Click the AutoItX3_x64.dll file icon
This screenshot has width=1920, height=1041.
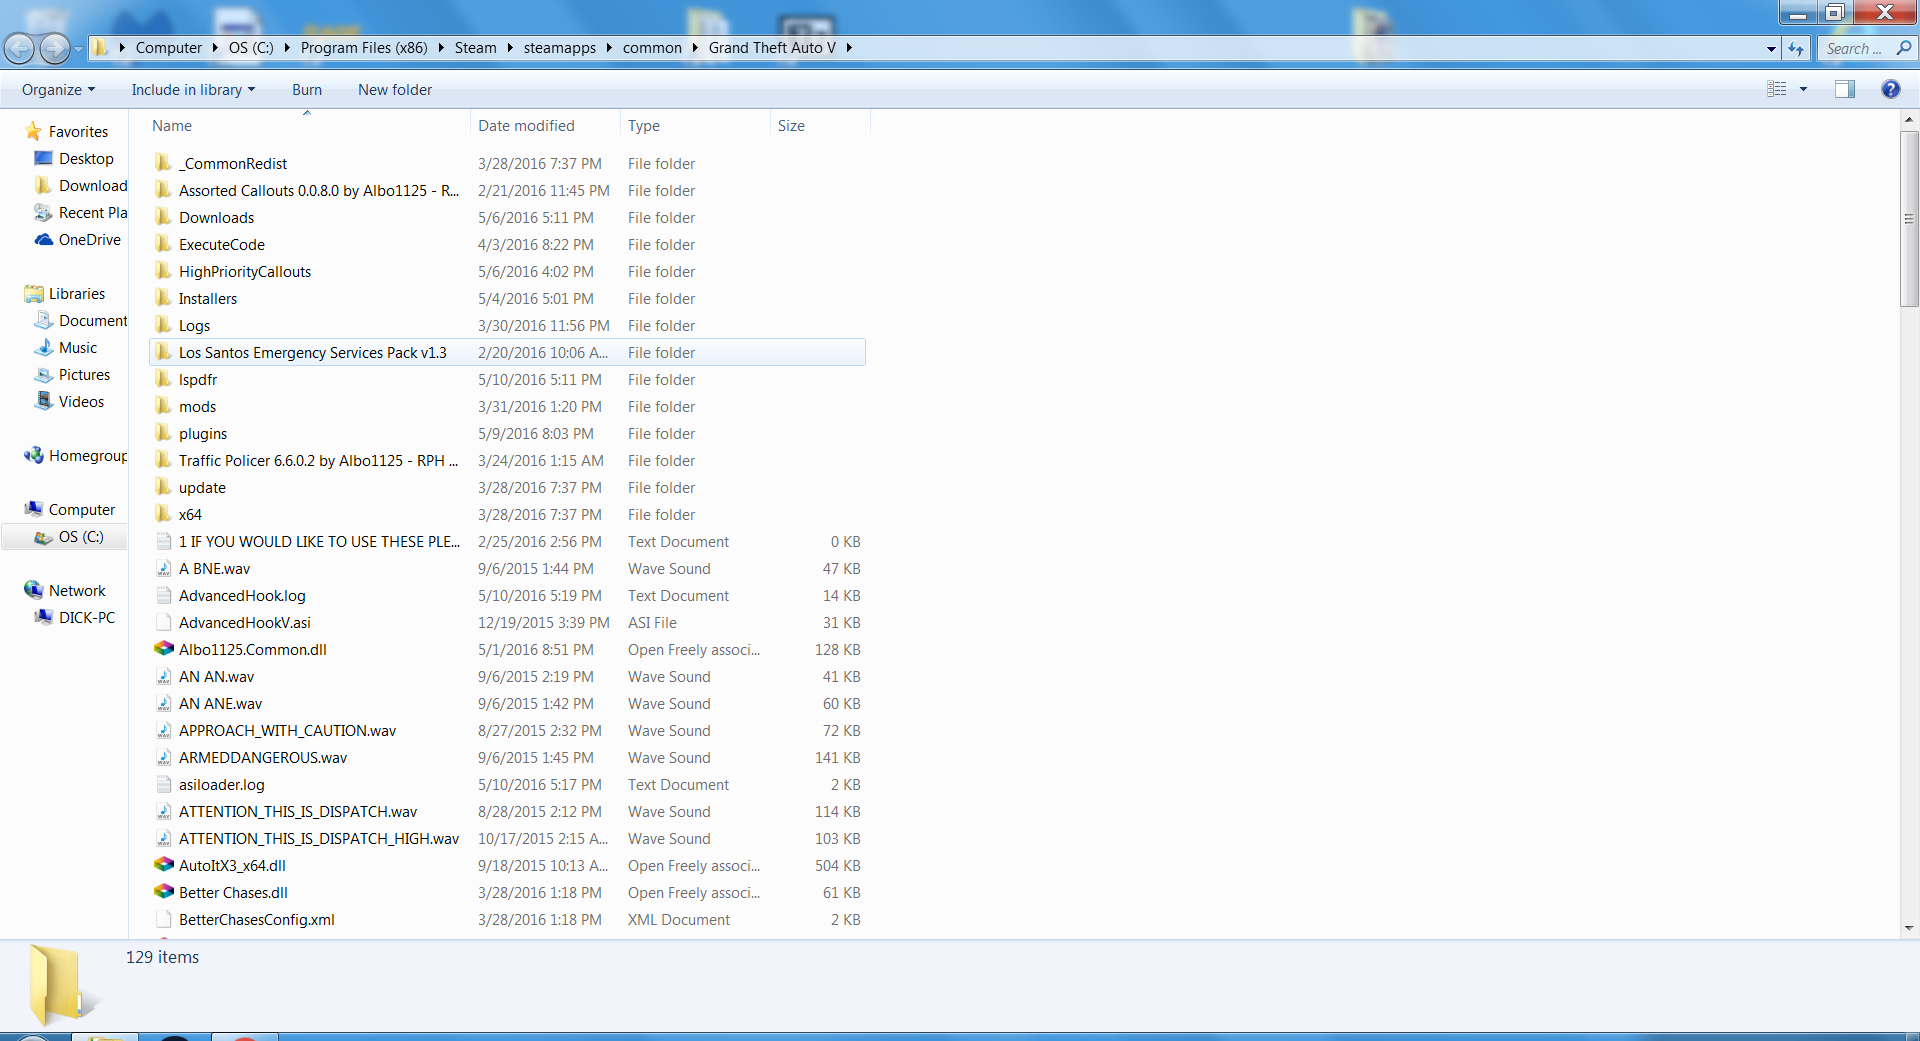[x=164, y=865]
